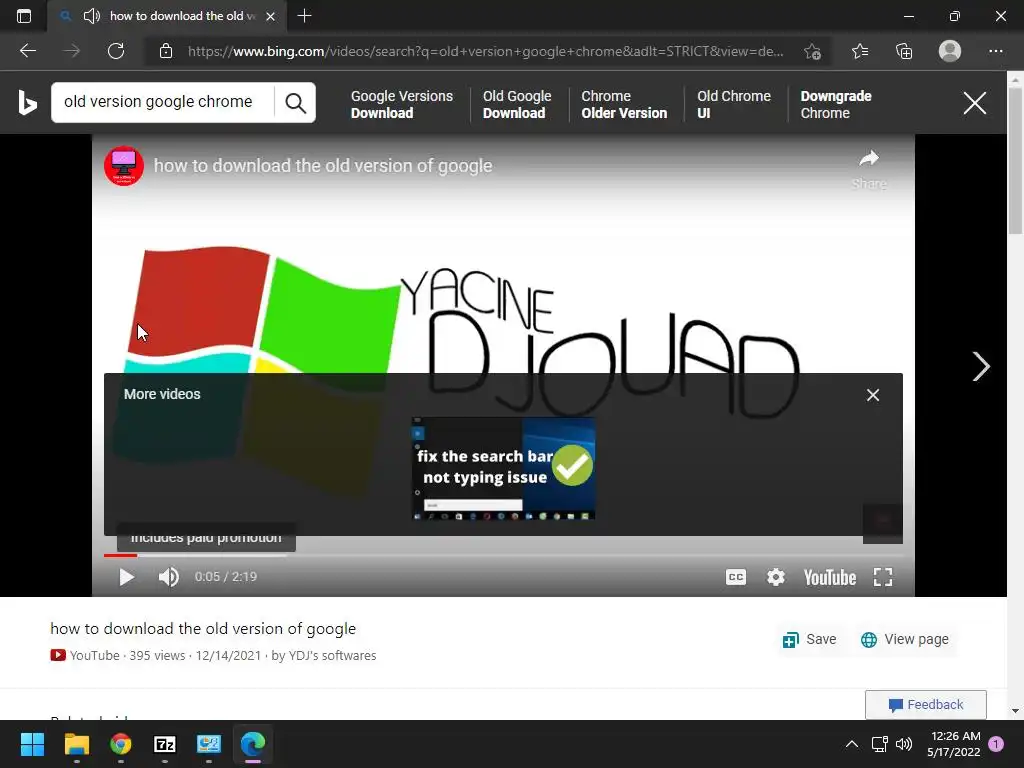Viewport: 1024px width, 768px height.
Task: Open a new browser tab
Action: pos(304,16)
